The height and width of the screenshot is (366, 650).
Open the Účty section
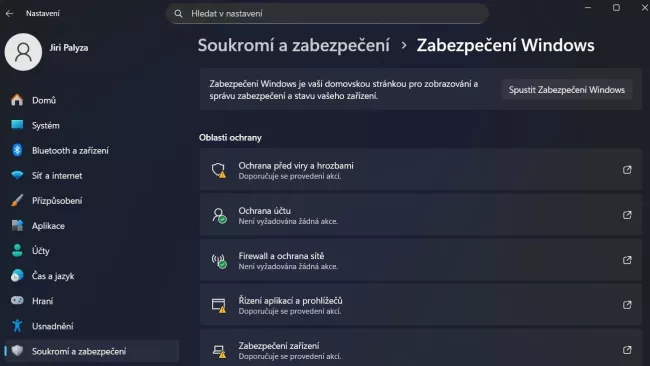[x=92, y=251]
